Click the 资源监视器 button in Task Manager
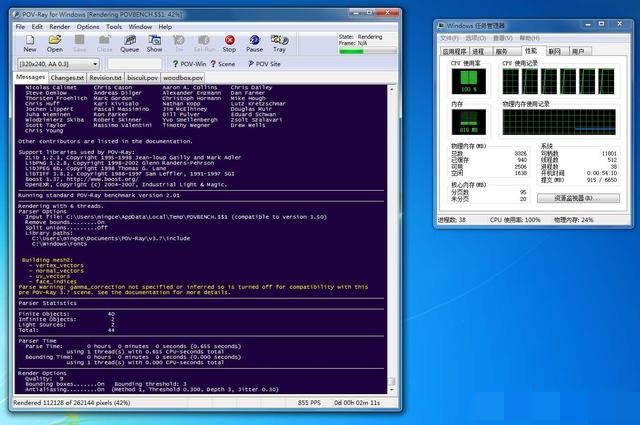 tap(578, 198)
